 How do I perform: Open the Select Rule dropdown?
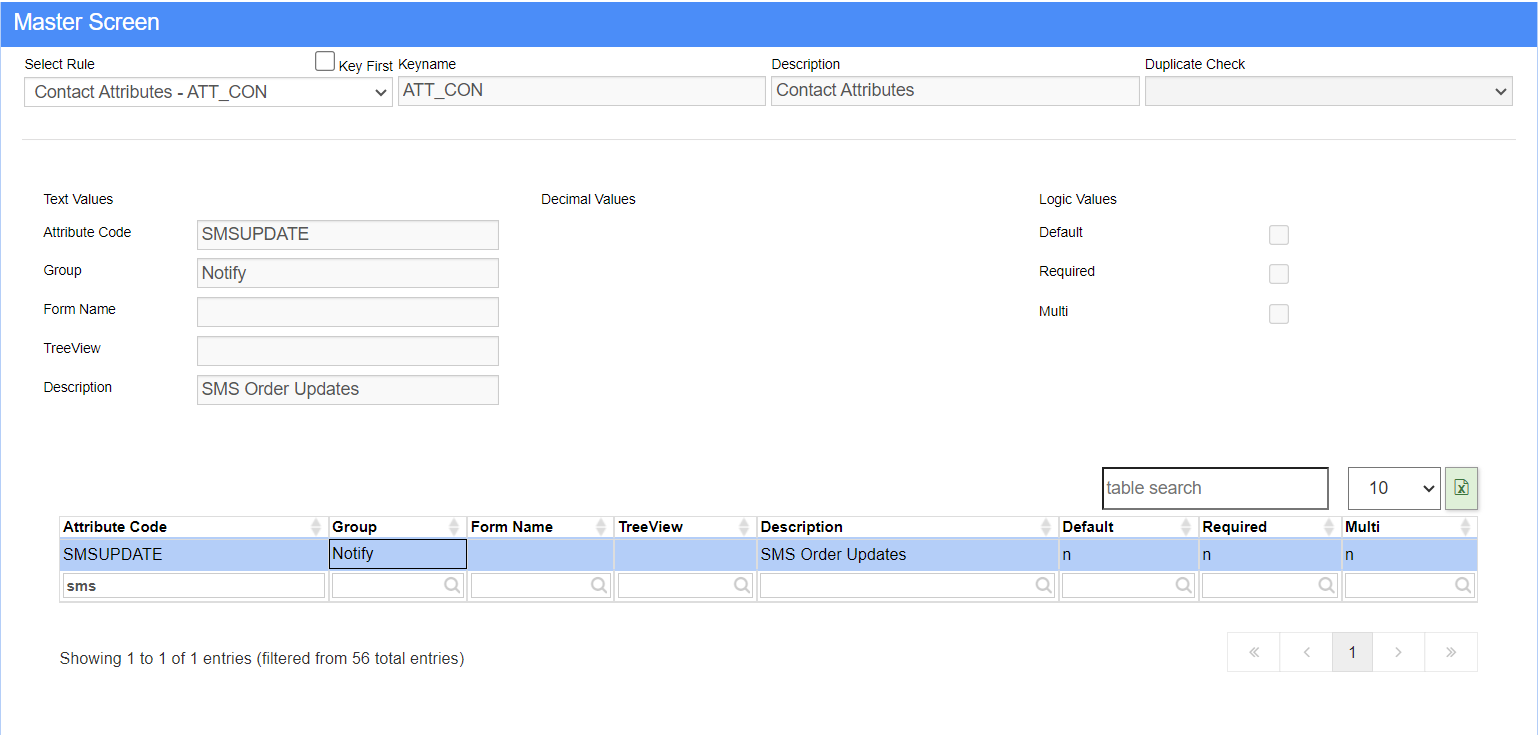[208, 92]
